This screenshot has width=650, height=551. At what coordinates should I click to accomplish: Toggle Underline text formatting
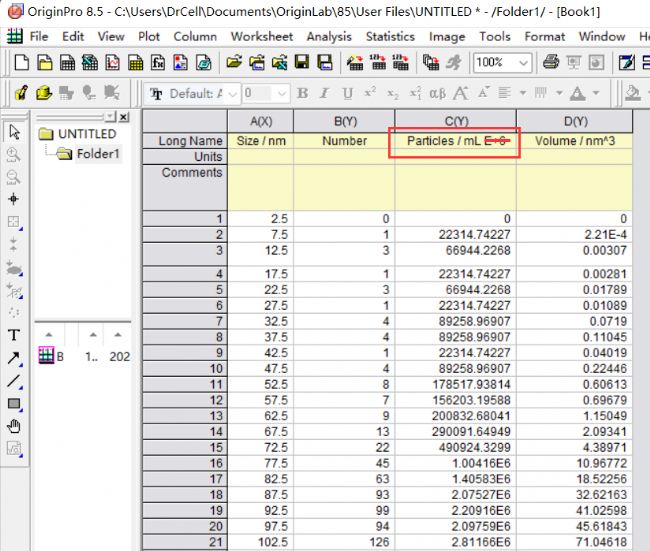347,94
